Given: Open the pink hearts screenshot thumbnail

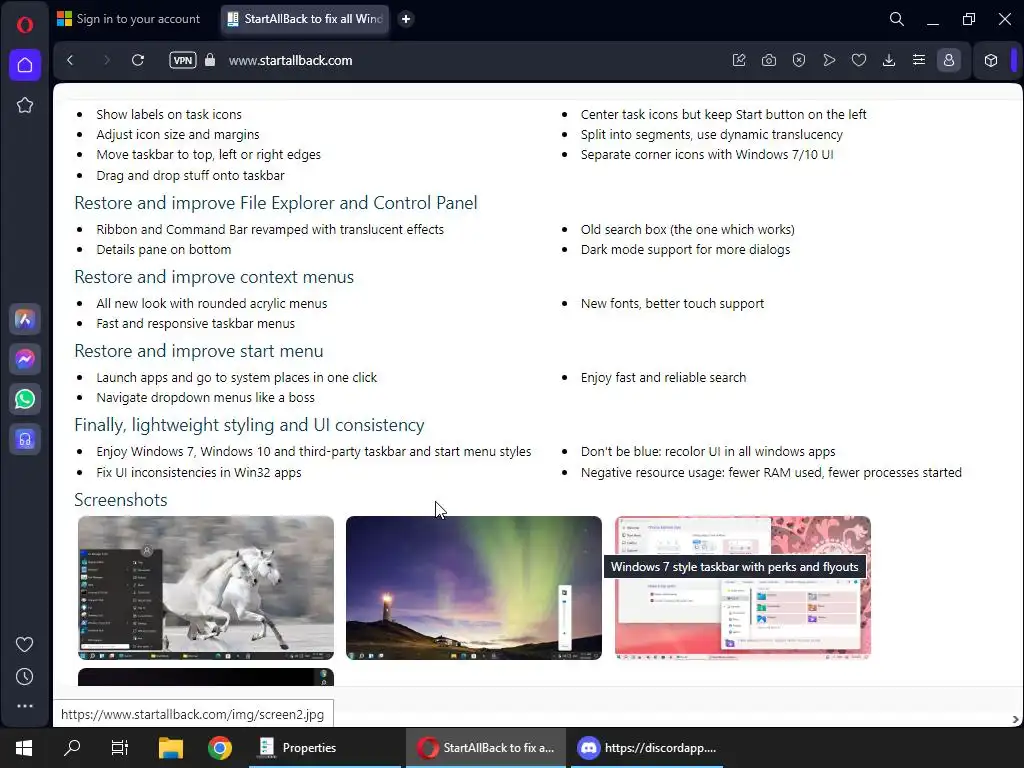Looking at the screenshot, I should coord(743,588).
